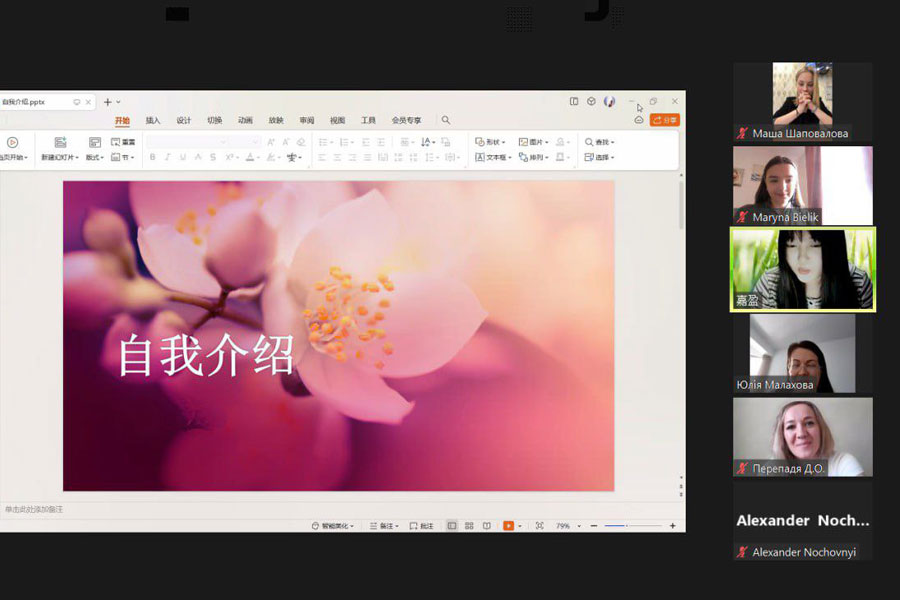Switch to the 动画 (Animation) tab

(245, 120)
